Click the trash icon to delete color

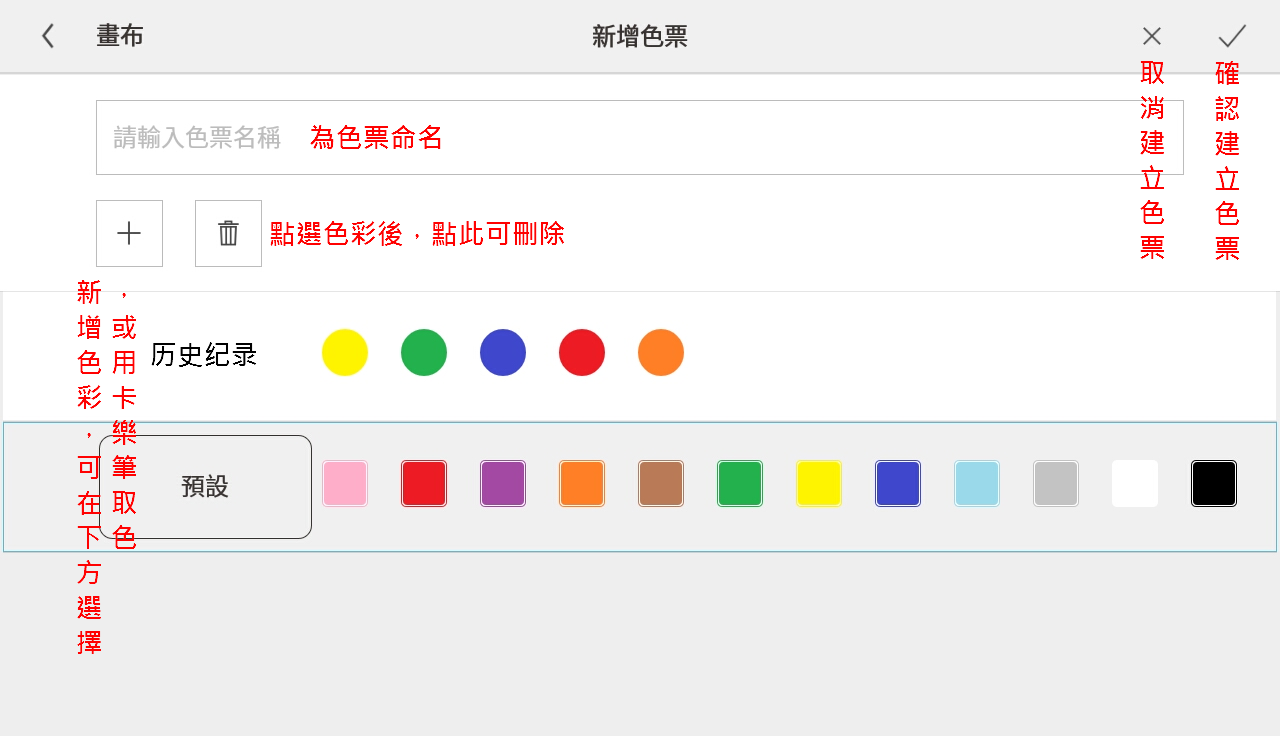pyautogui.click(x=228, y=233)
